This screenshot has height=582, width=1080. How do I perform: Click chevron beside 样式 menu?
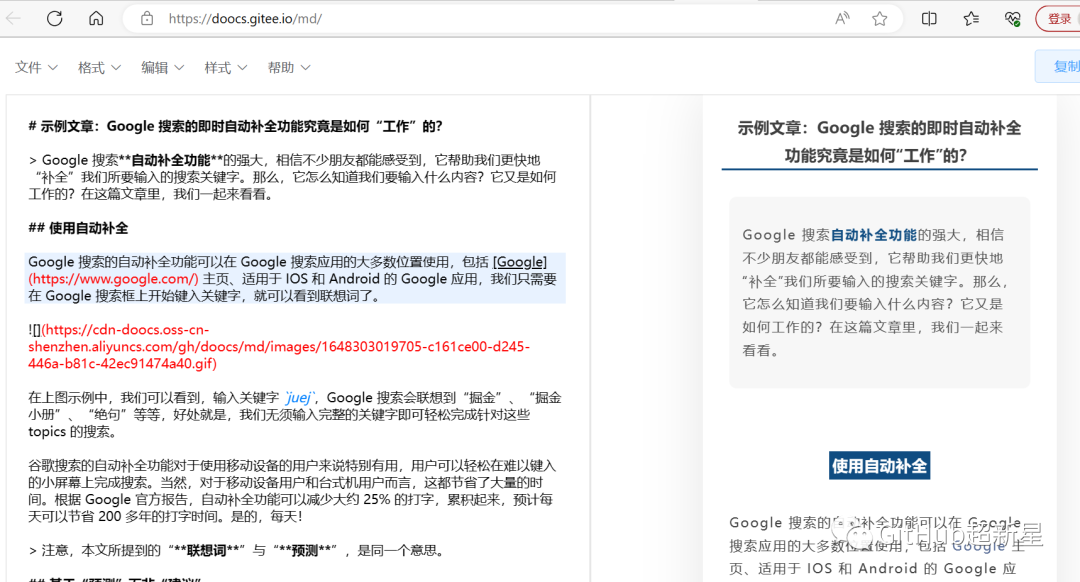tap(242, 67)
